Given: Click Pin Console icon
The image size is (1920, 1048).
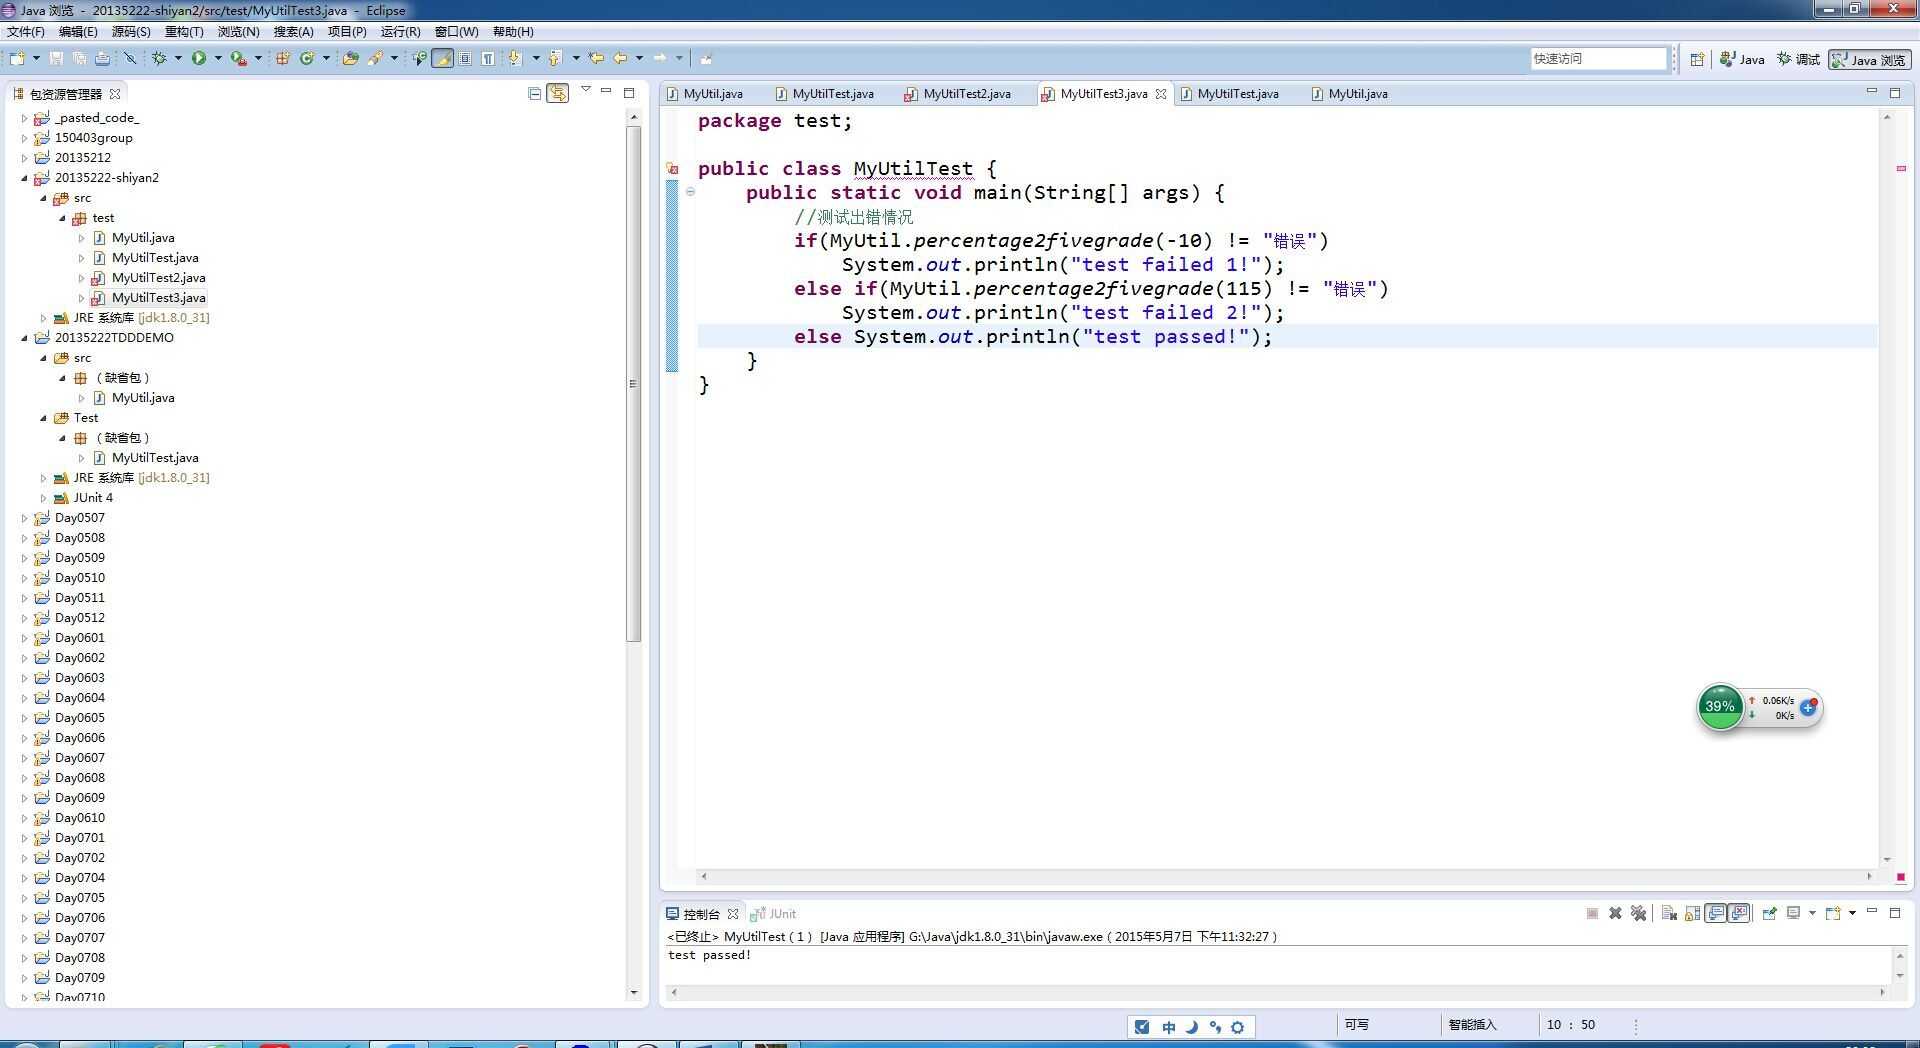Looking at the screenshot, I should click(x=1770, y=913).
